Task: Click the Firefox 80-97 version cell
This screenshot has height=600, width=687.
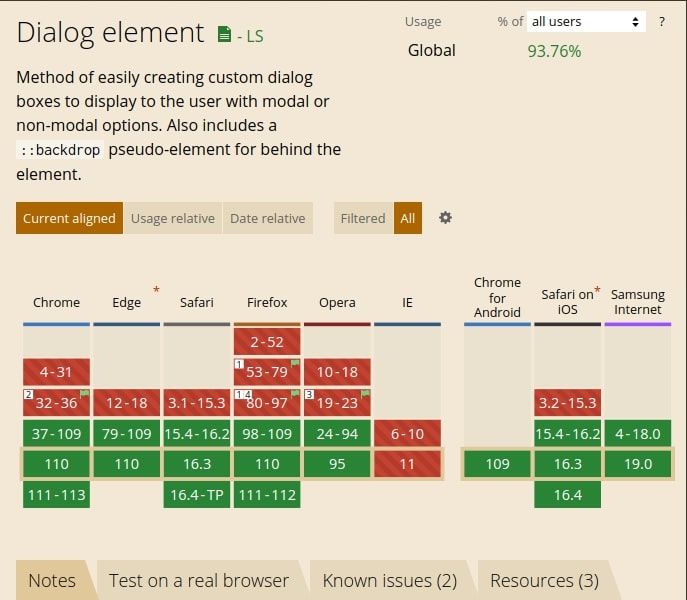Action: [x=267, y=403]
